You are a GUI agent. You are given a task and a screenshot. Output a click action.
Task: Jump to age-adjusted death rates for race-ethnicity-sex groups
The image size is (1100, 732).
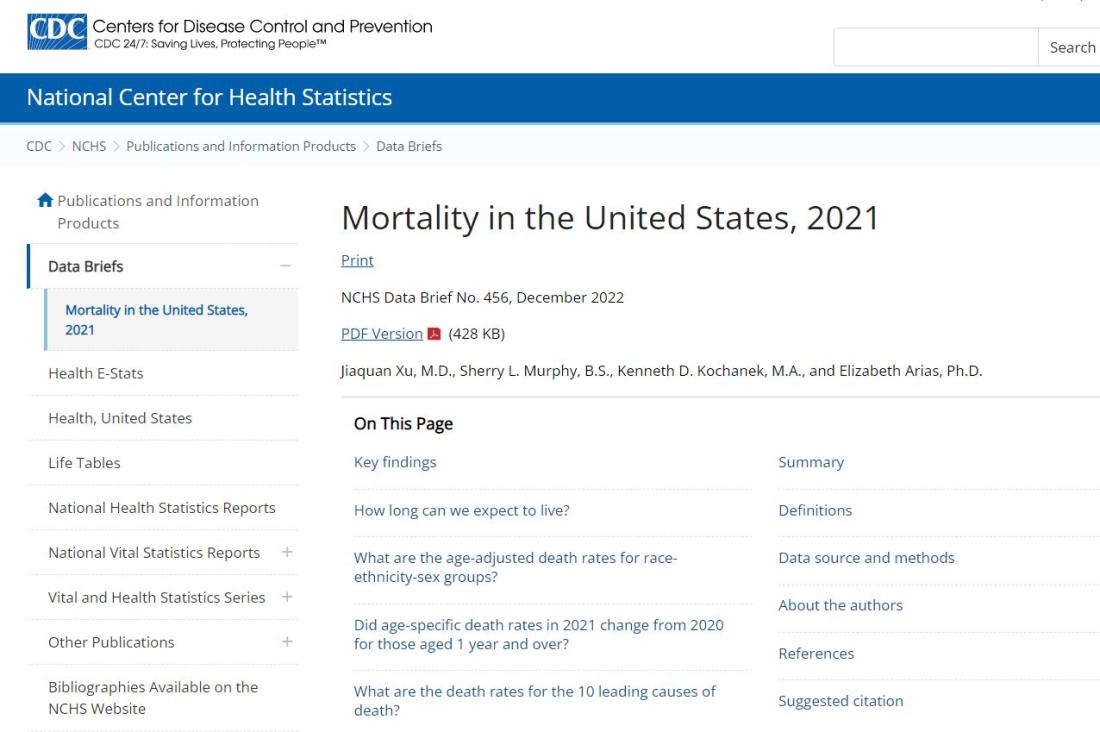[516, 567]
